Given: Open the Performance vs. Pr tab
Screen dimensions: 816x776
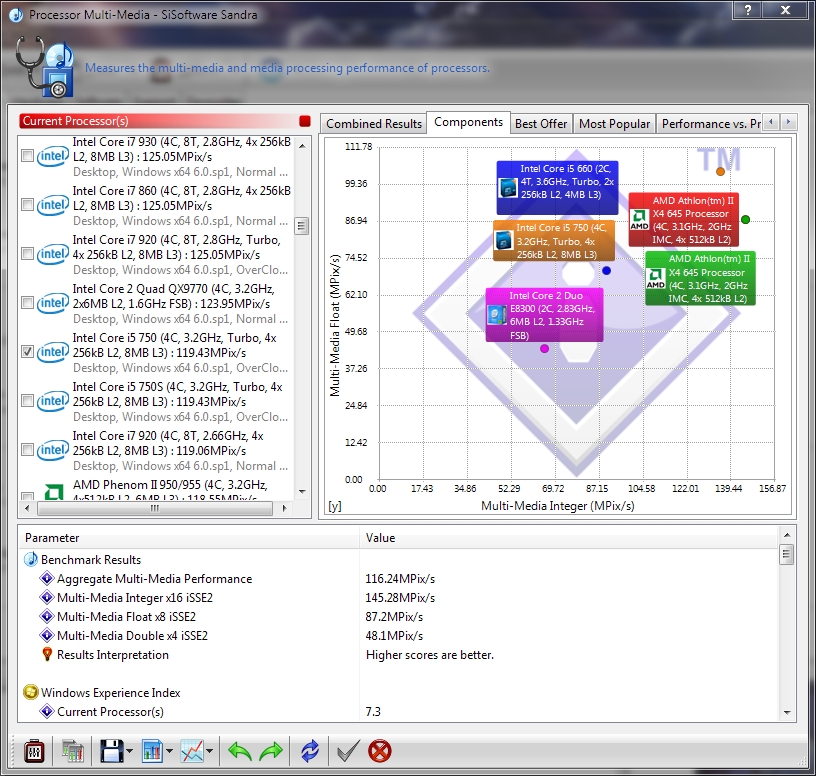Looking at the screenshot, I should pos(710,124).
